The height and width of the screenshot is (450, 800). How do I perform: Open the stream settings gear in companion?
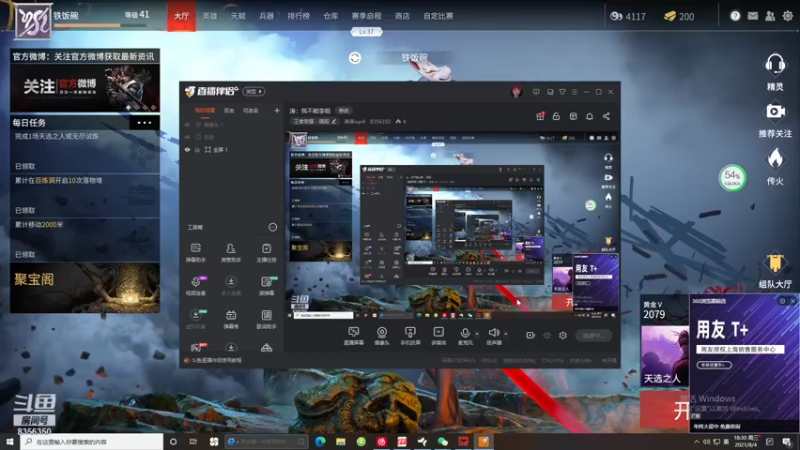coord(563,335)
